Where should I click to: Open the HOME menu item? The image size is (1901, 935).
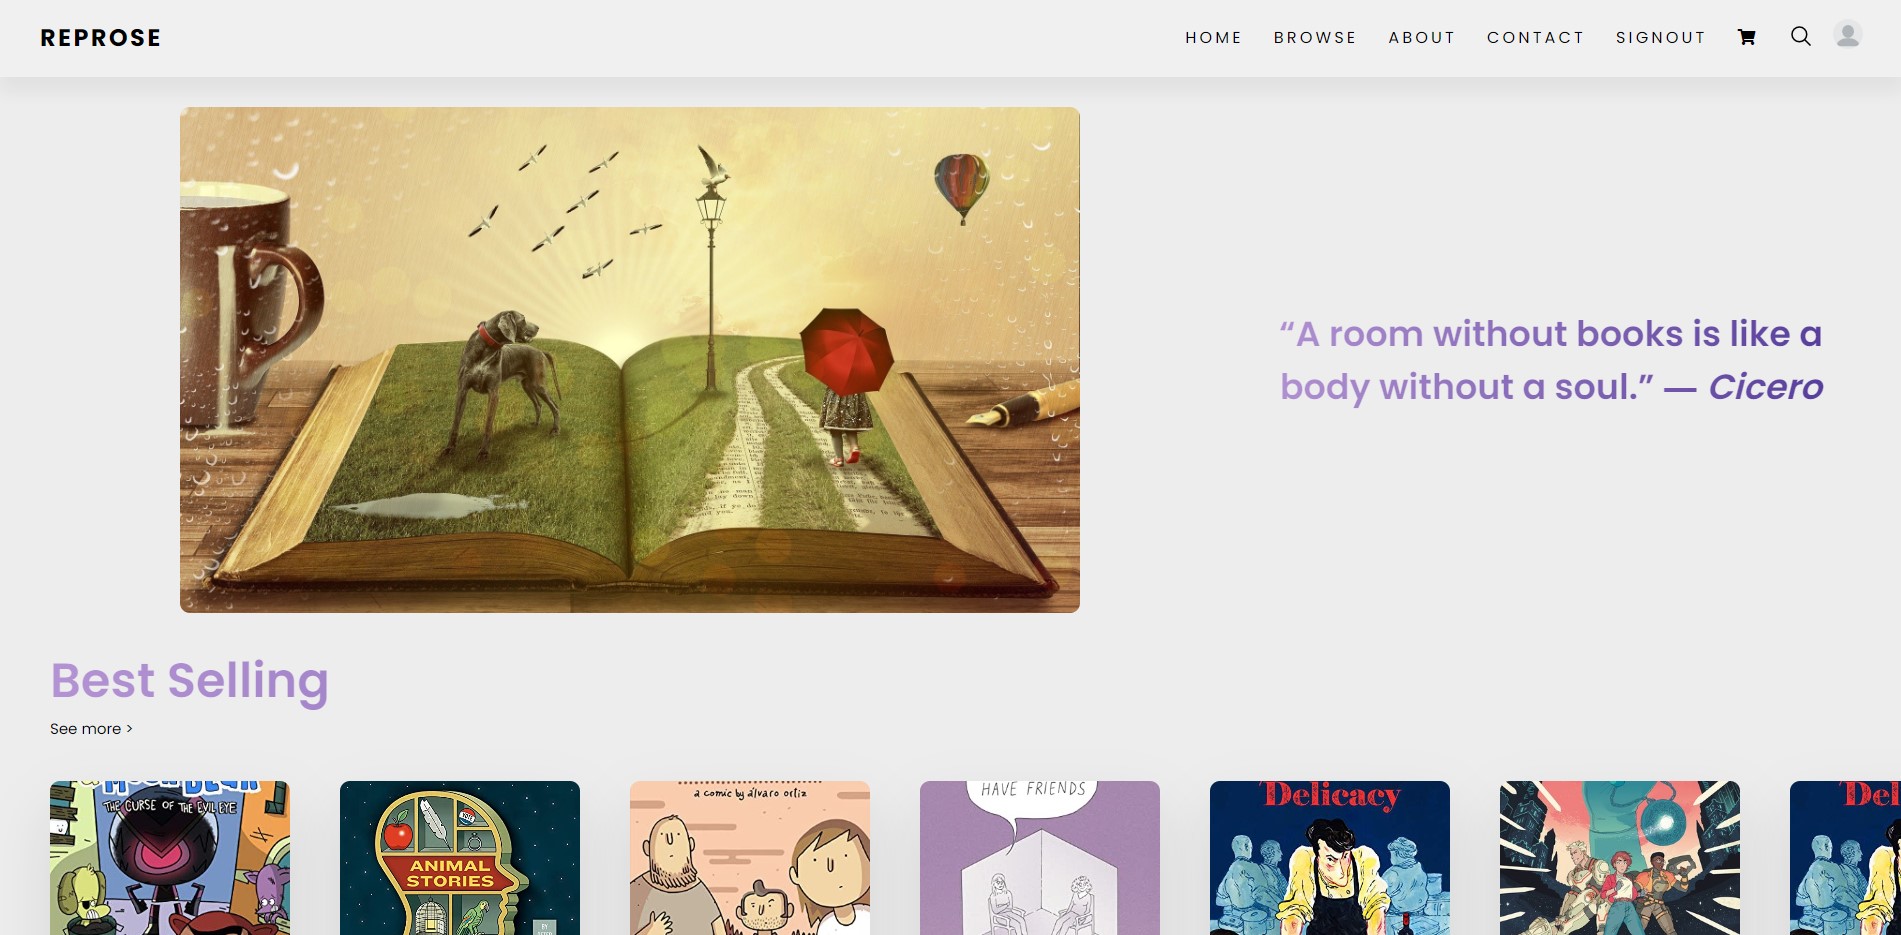pos(1213,38)
